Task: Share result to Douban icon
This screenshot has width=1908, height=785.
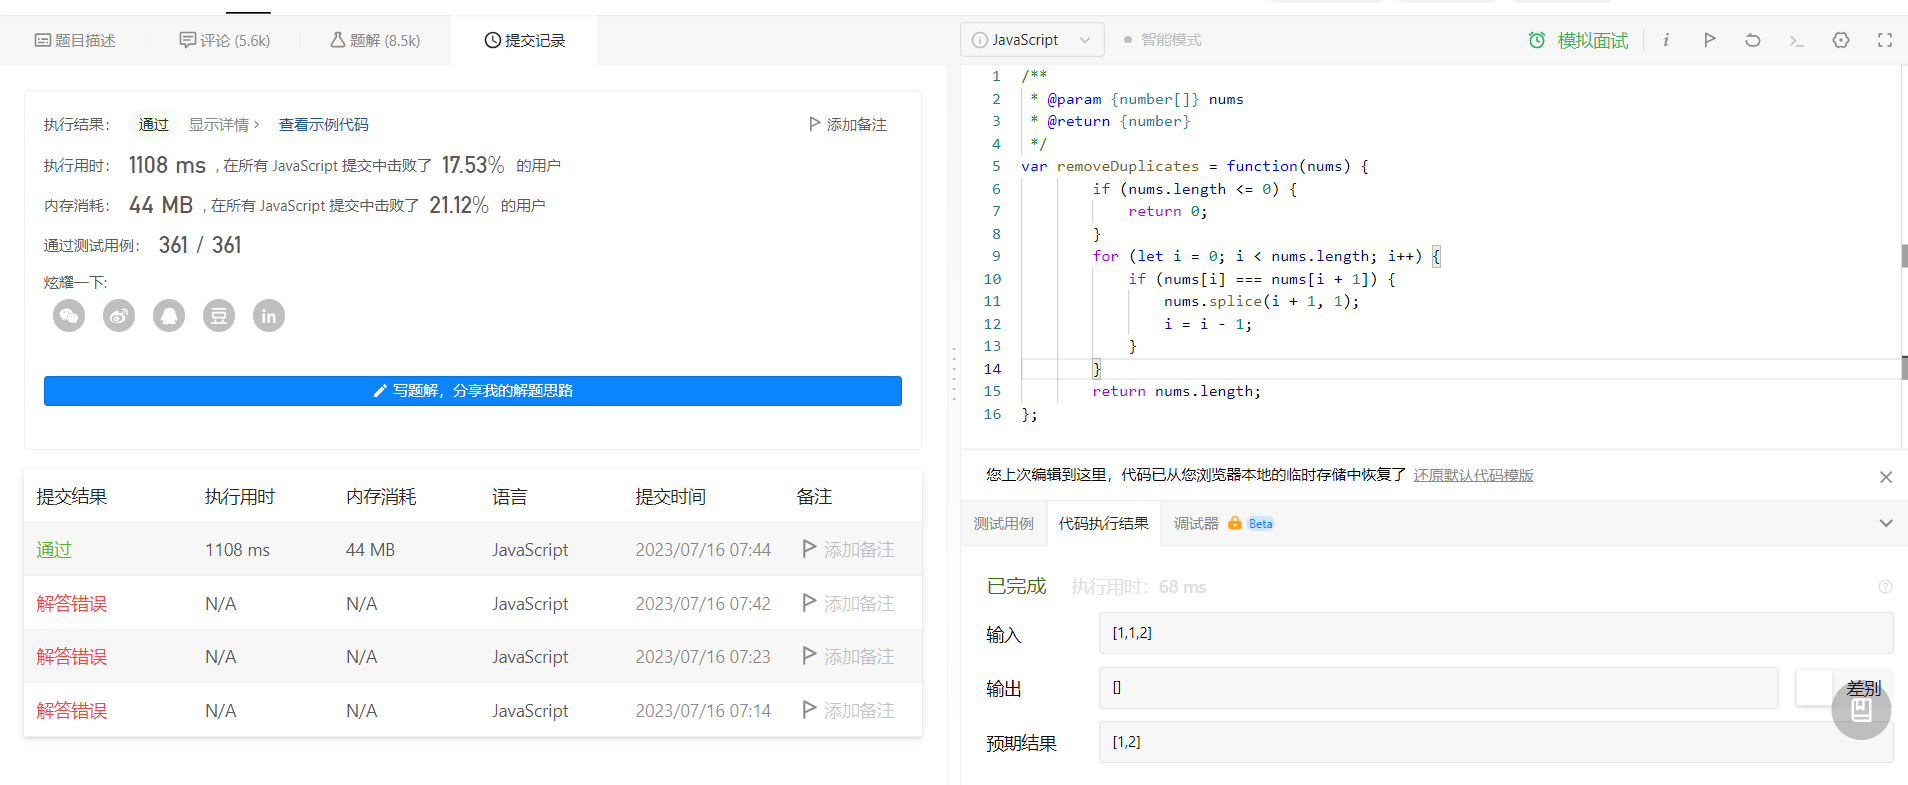Action: coord(219,316)
